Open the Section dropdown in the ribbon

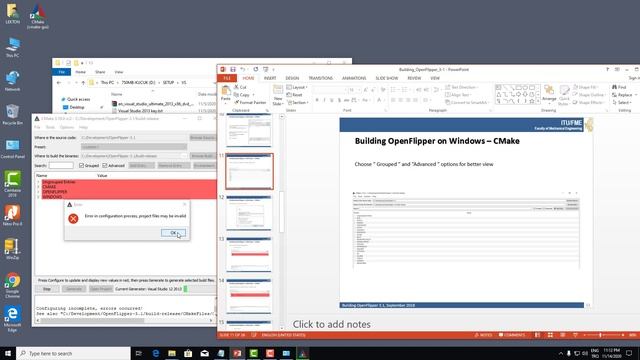(x=298, y=102)
